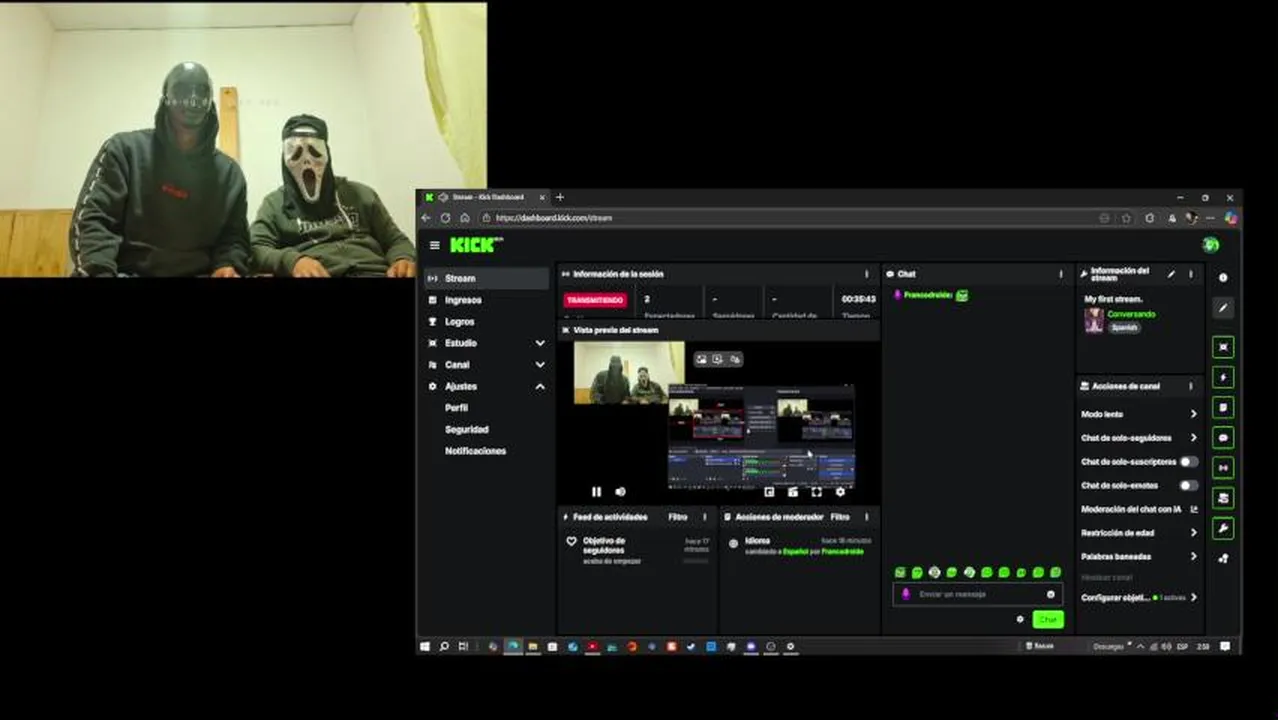This screenshot has height=720, width=1278.
Task: Select the Objetivo de seguidores activity entry
Action: [637, 550]
